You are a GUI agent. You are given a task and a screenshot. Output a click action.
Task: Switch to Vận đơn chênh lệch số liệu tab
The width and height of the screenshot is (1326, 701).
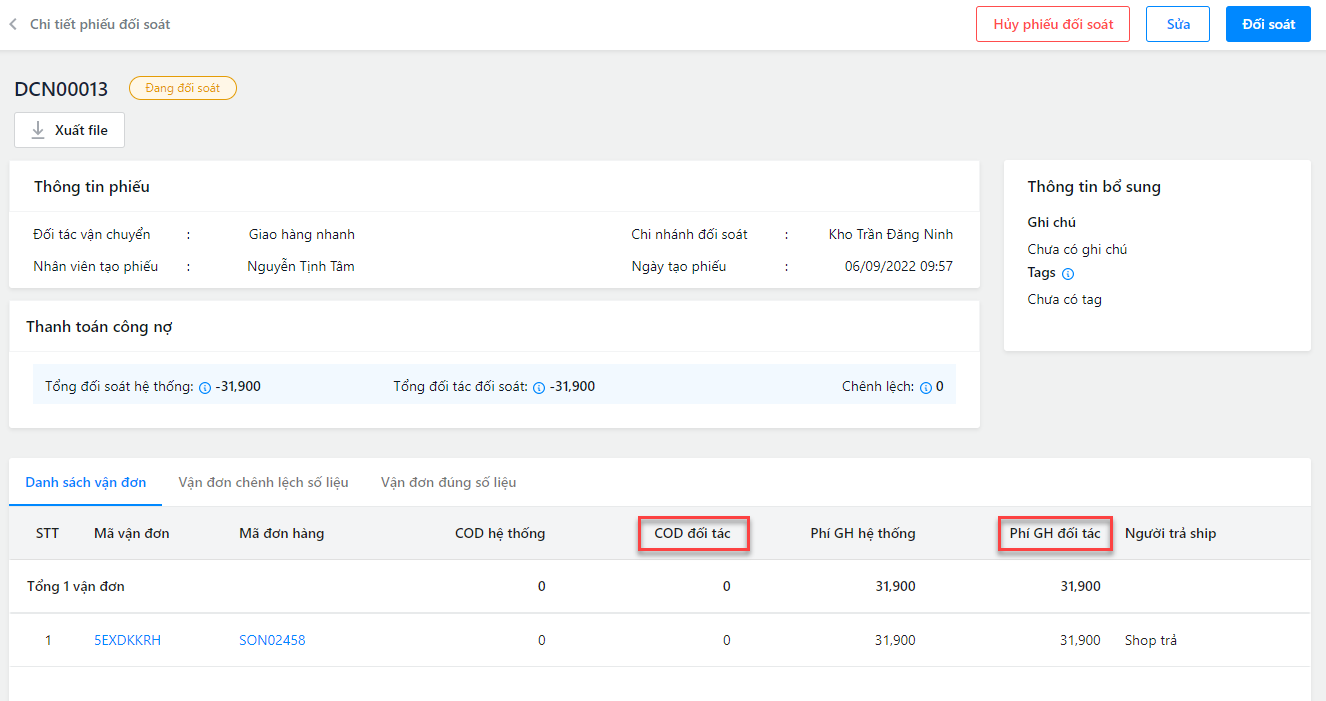pyautogui.click(x=263, y=482)
